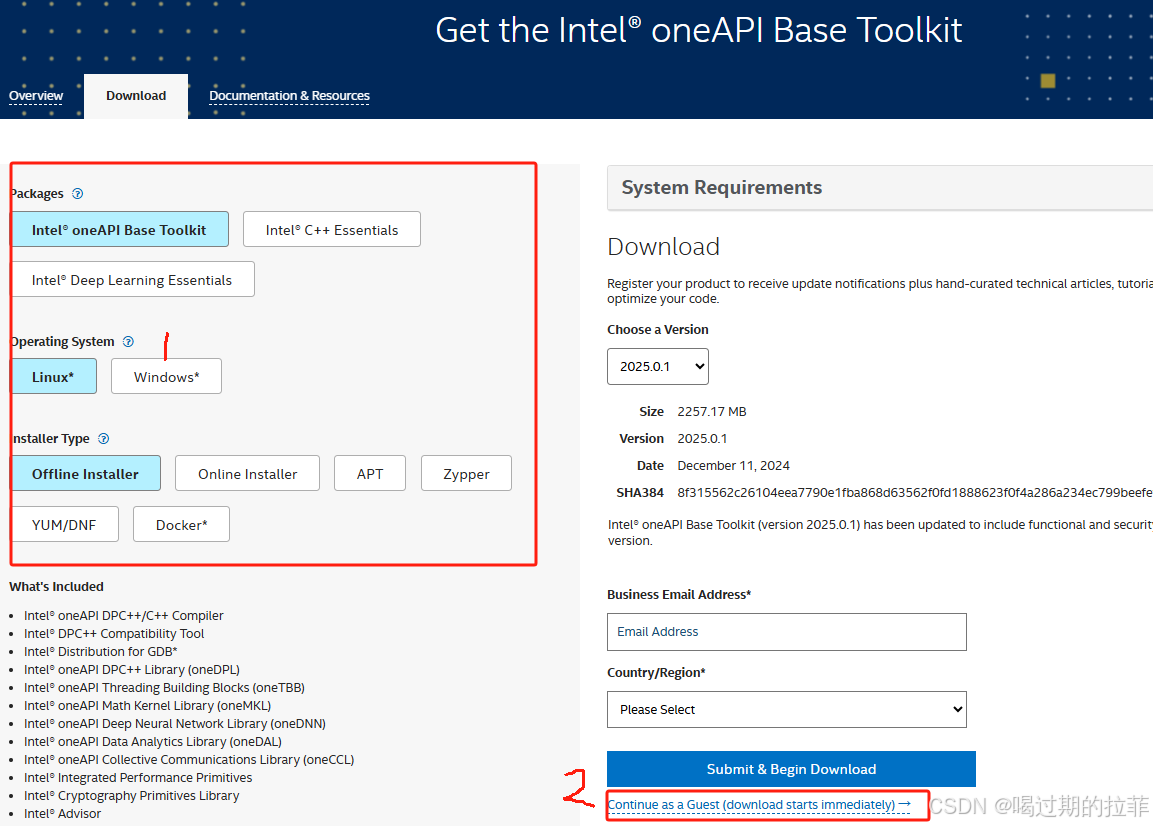Click the Collective Communications Library (oneCCL) item
Viewport: 1153px width, 826px height.
189,760
